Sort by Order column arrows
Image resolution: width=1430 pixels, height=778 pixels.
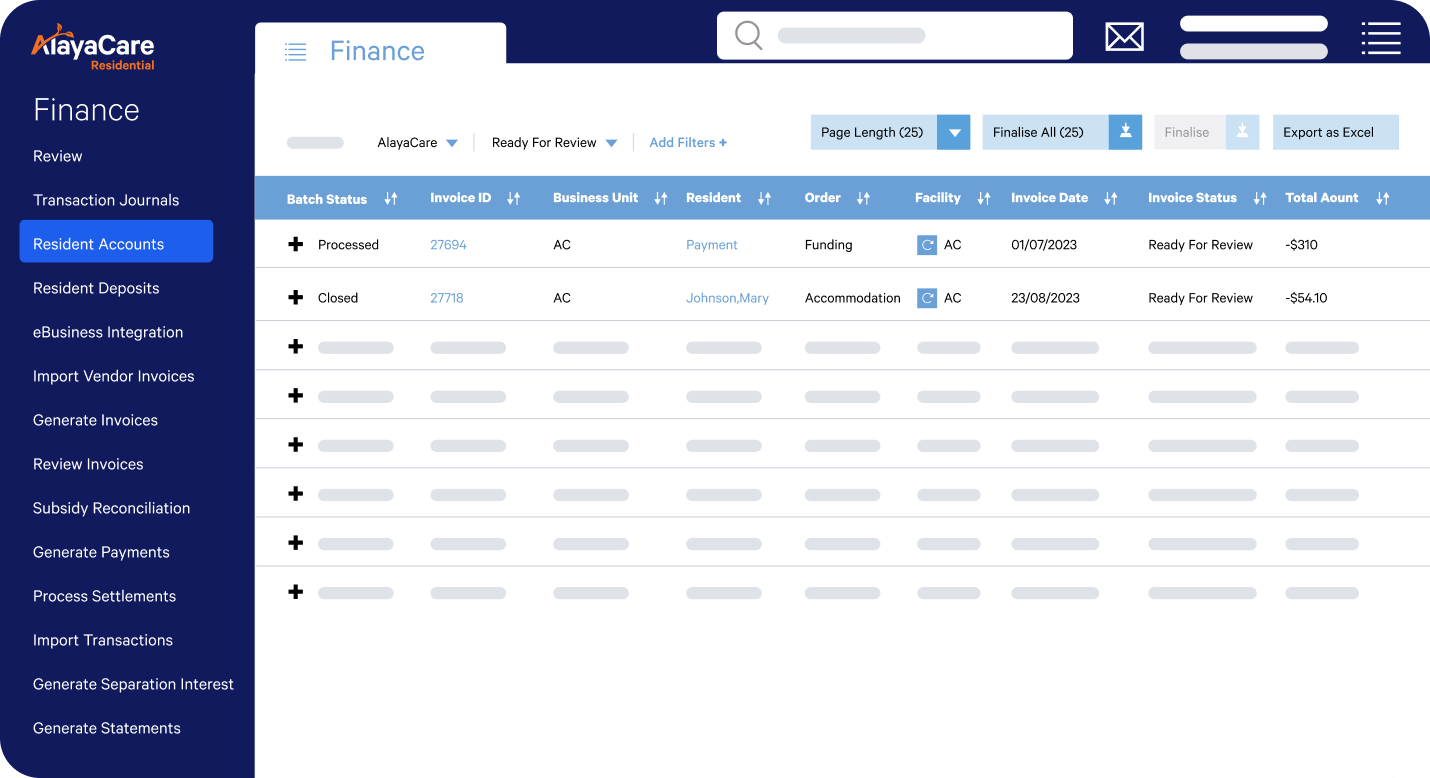(x=863, y=199)
